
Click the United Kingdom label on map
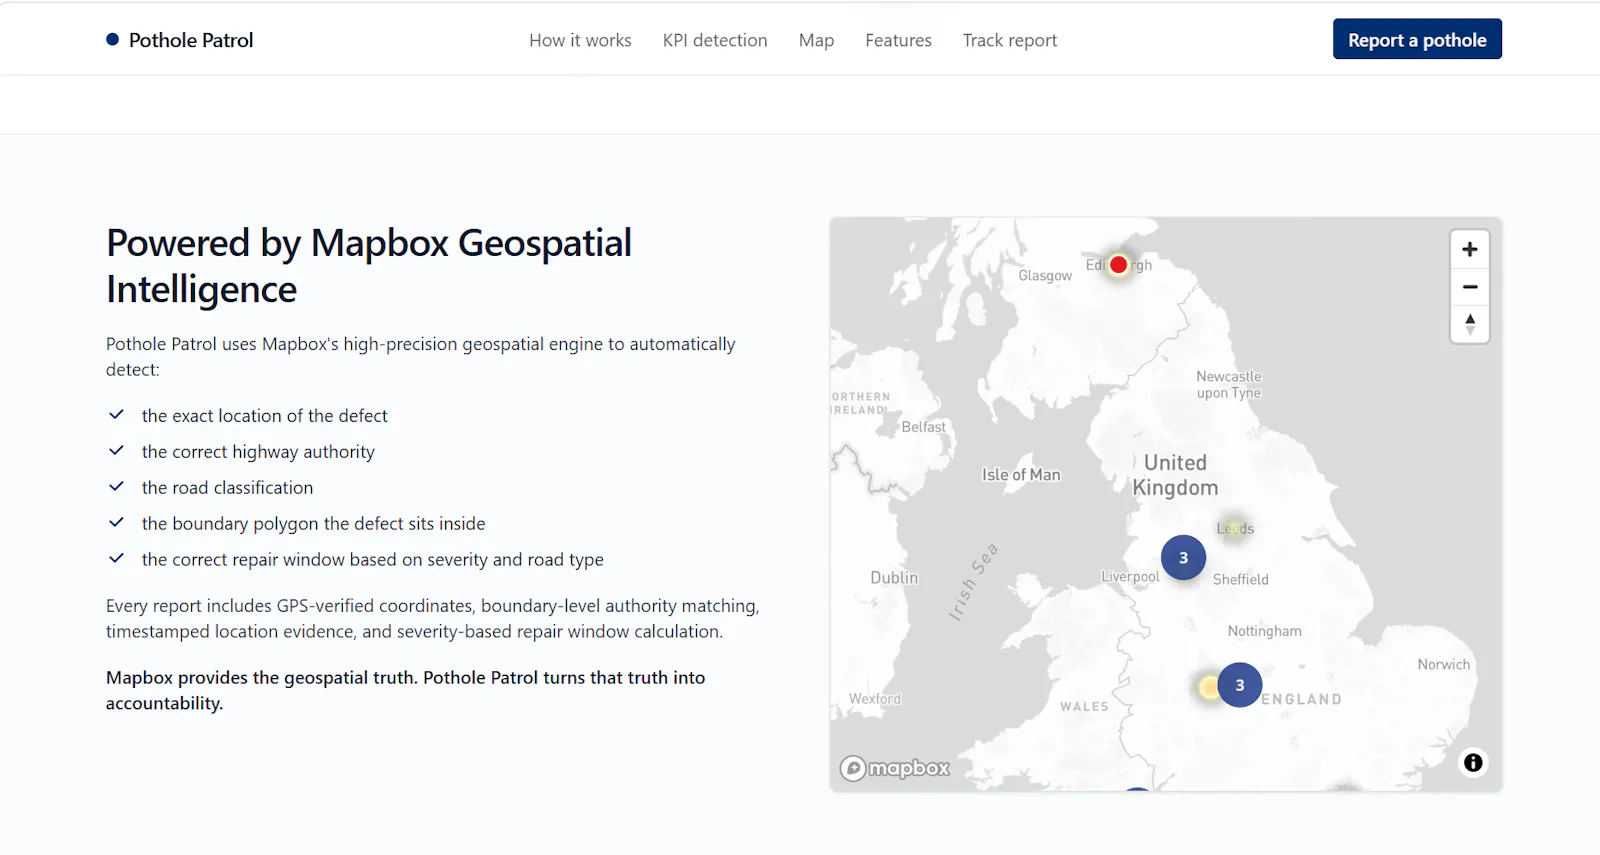click(1175, 475)
